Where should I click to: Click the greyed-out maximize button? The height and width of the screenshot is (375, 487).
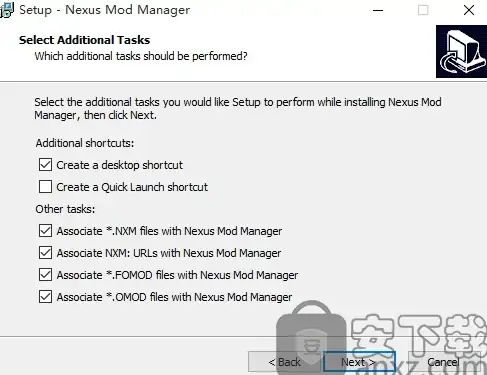[423, 10]
